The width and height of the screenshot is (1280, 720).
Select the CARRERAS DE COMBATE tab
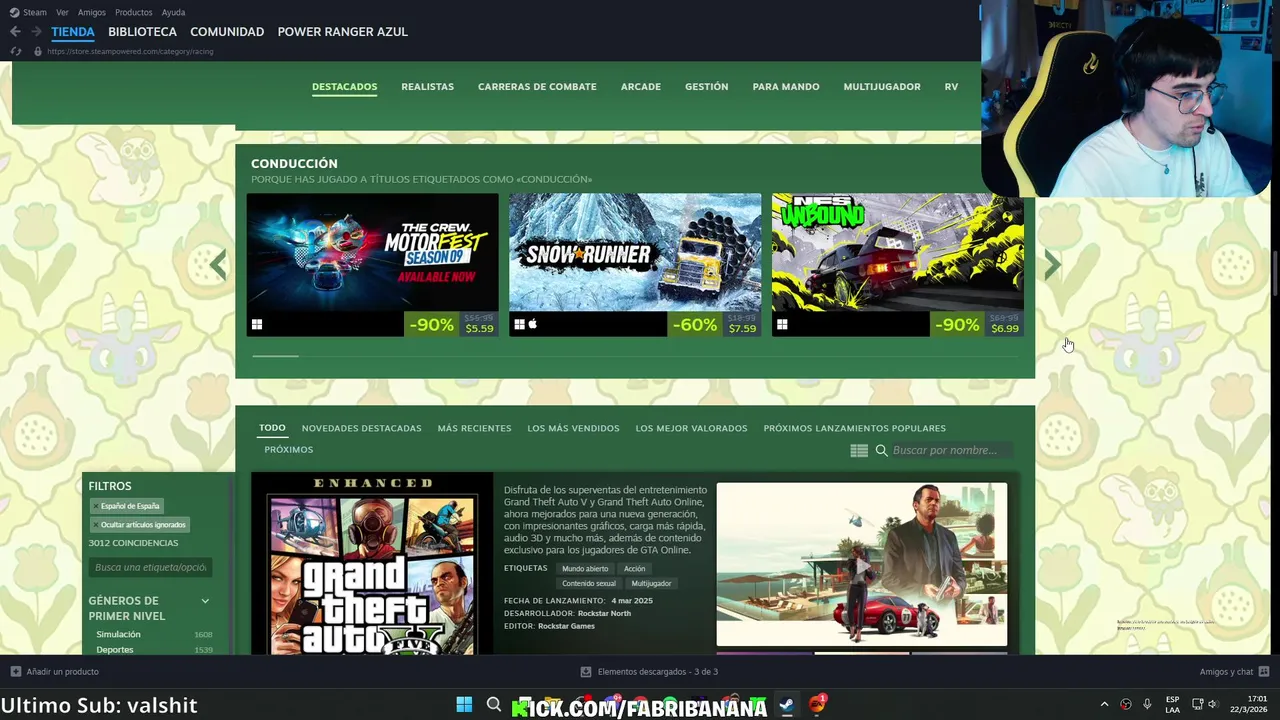tap(537, 87)
